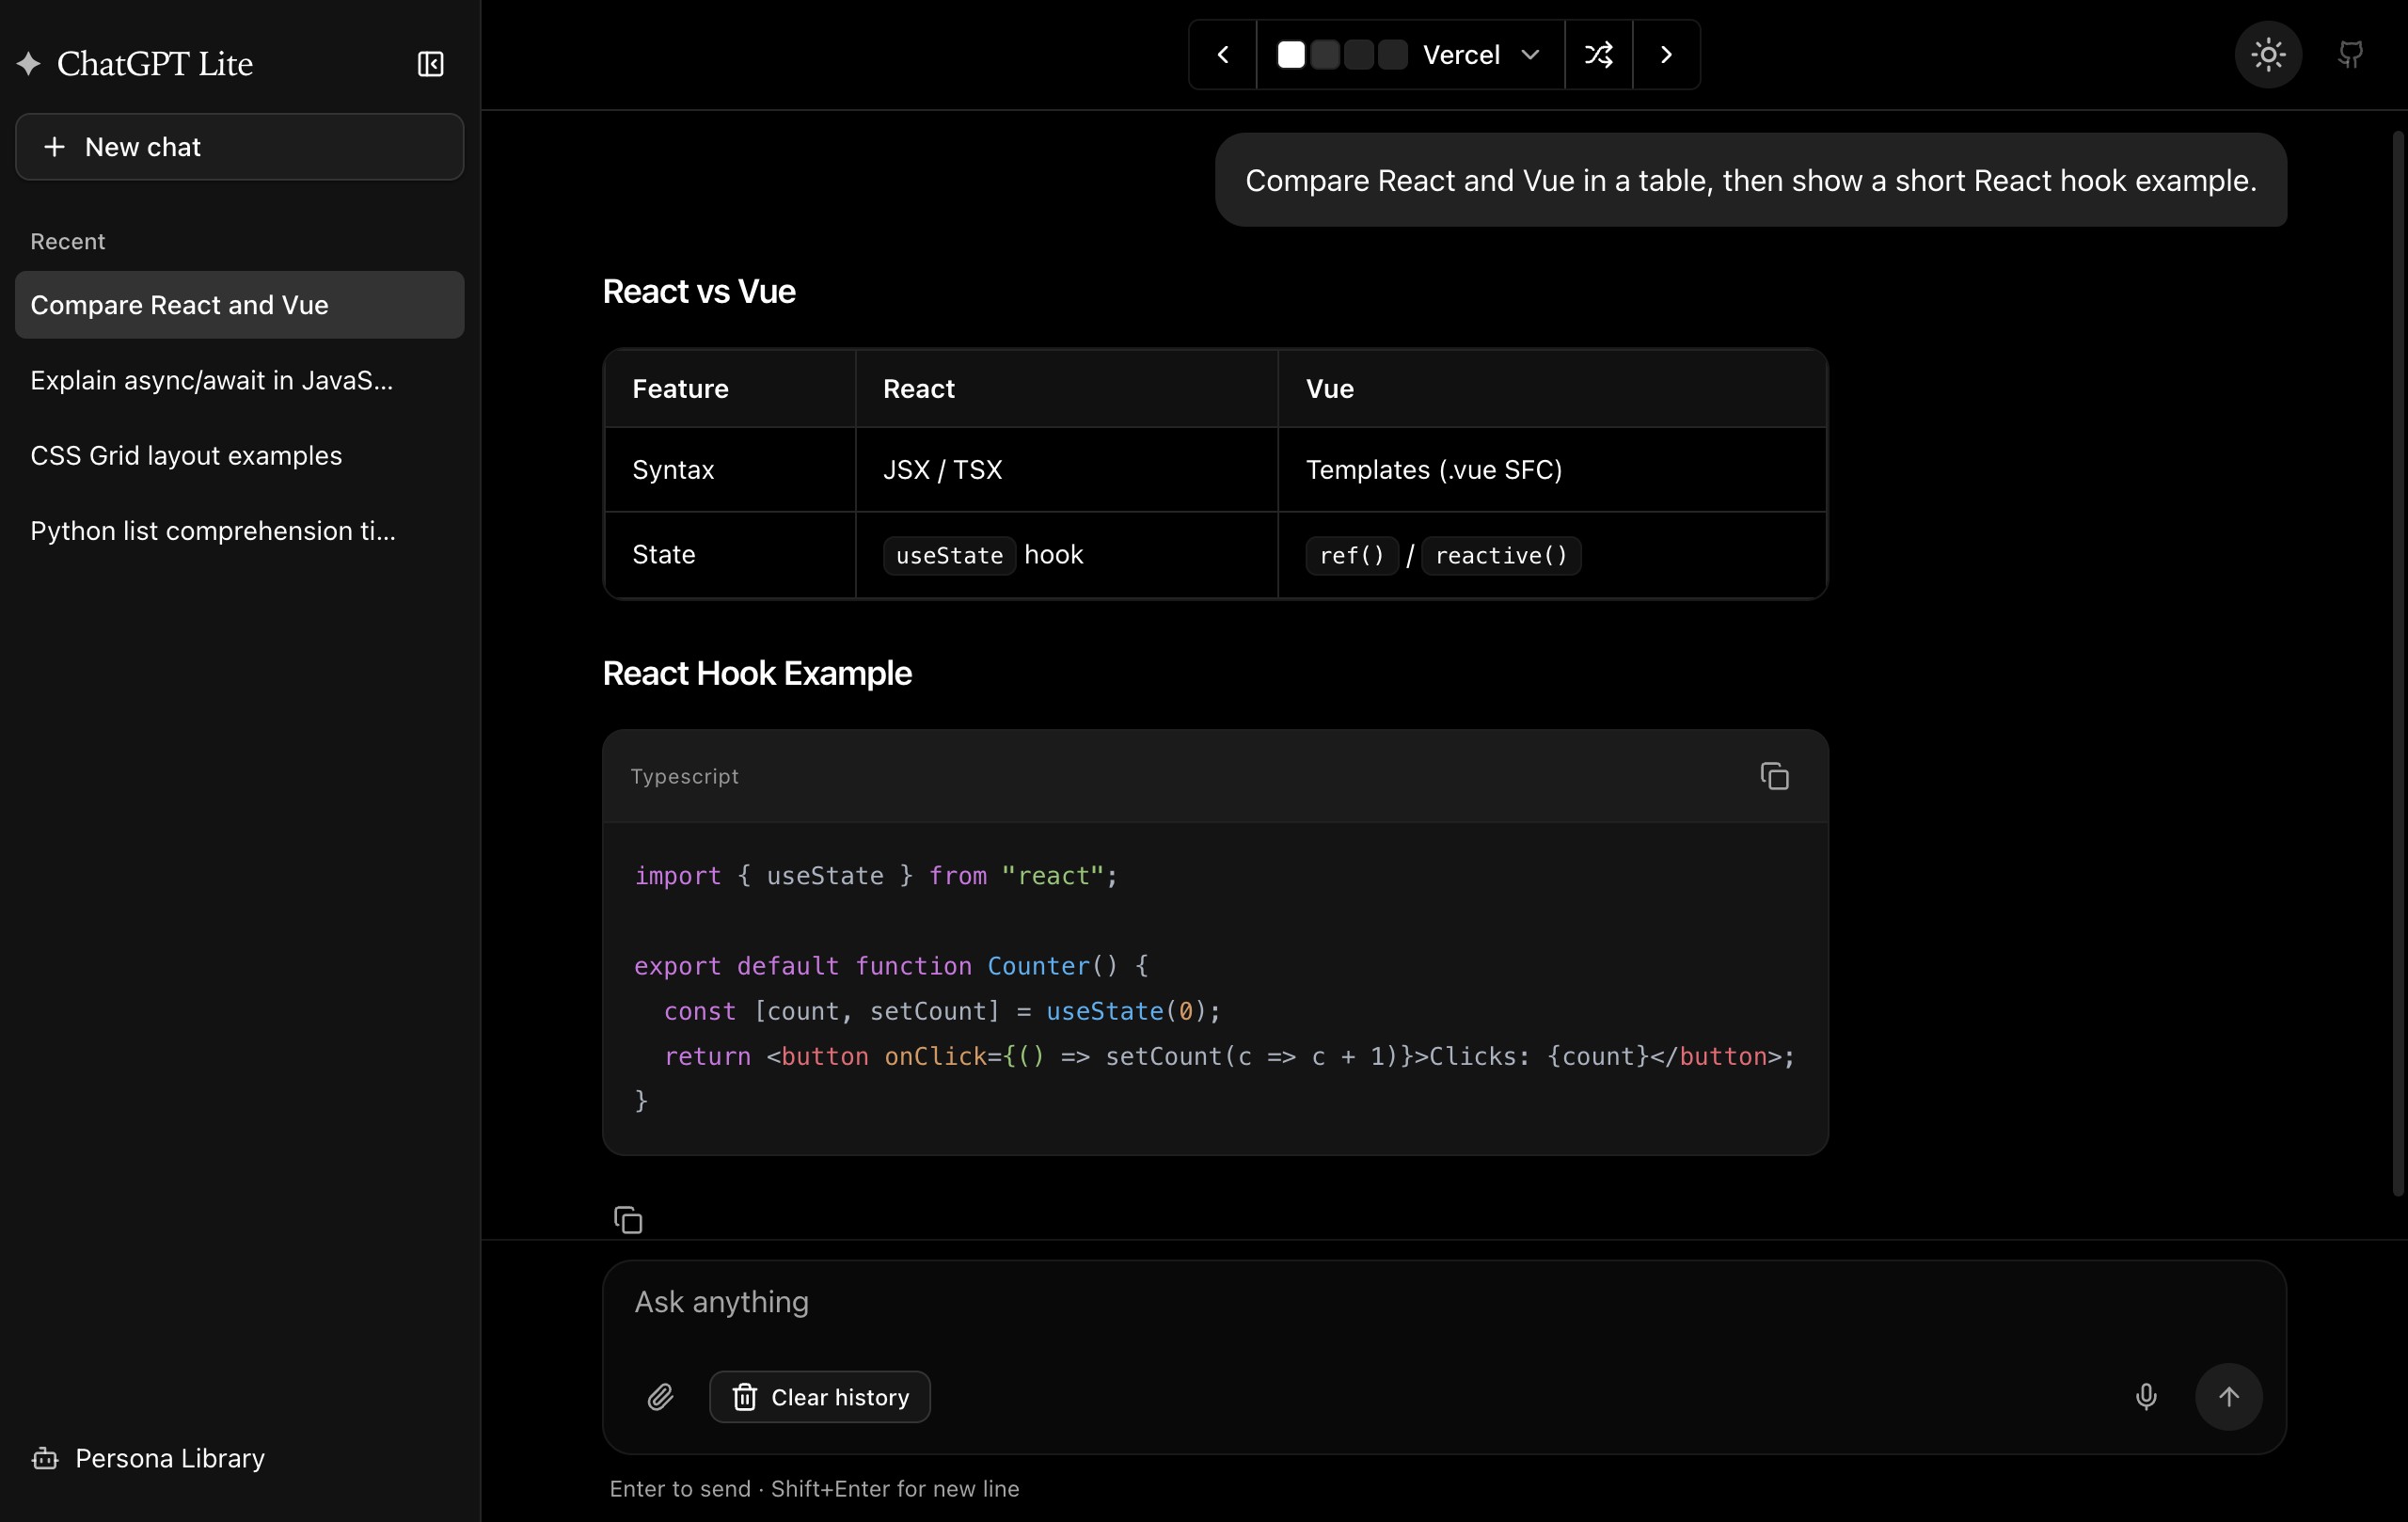This screenshot has height=1522, width=2408.
Task: Click the plus icon in New chat
Action: click(55, 147)
